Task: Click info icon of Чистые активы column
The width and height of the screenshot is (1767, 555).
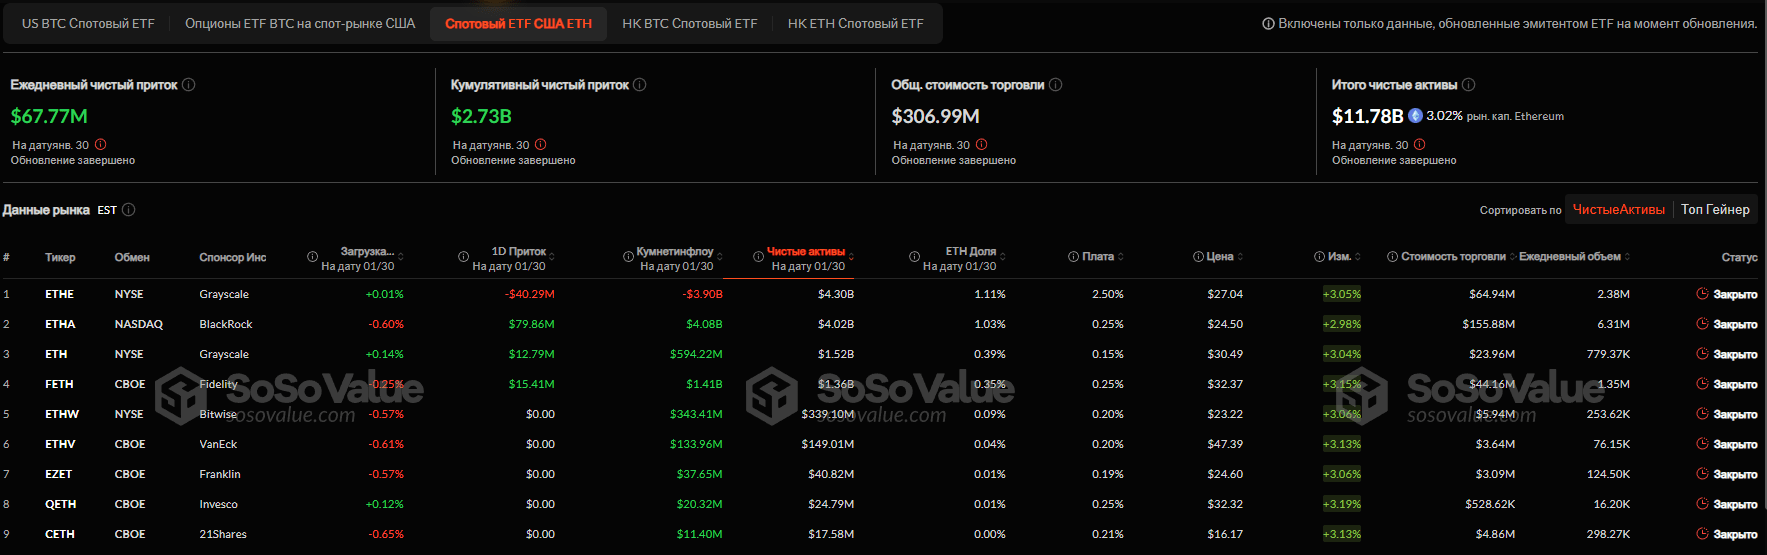Action: (x=758, y=257)
